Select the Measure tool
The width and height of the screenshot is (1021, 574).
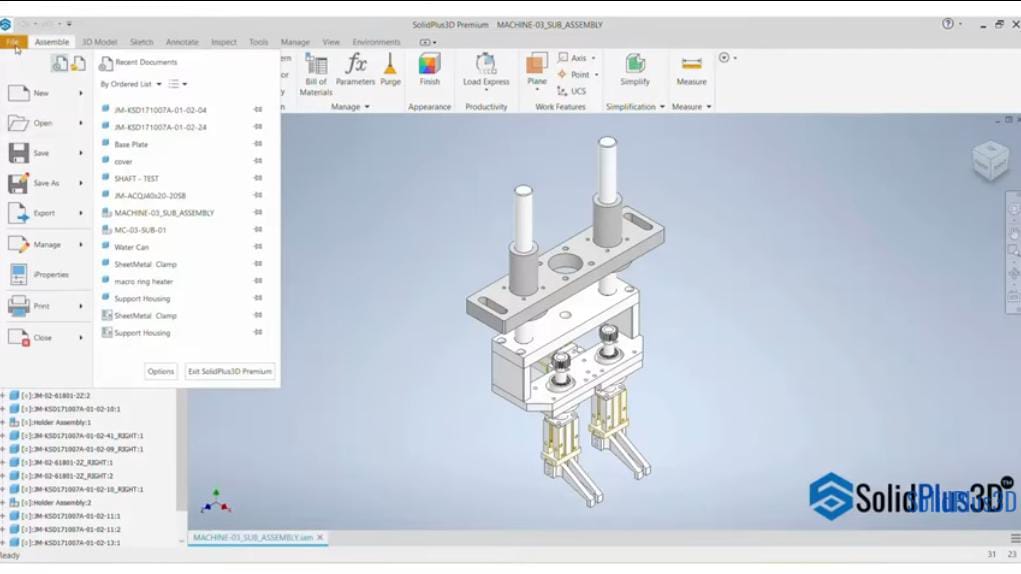691,70
